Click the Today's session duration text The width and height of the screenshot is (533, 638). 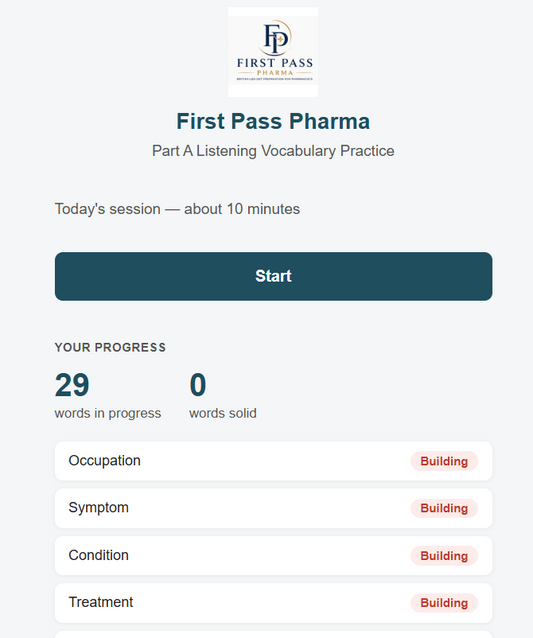pyautogui.click(x=177, y=209)
